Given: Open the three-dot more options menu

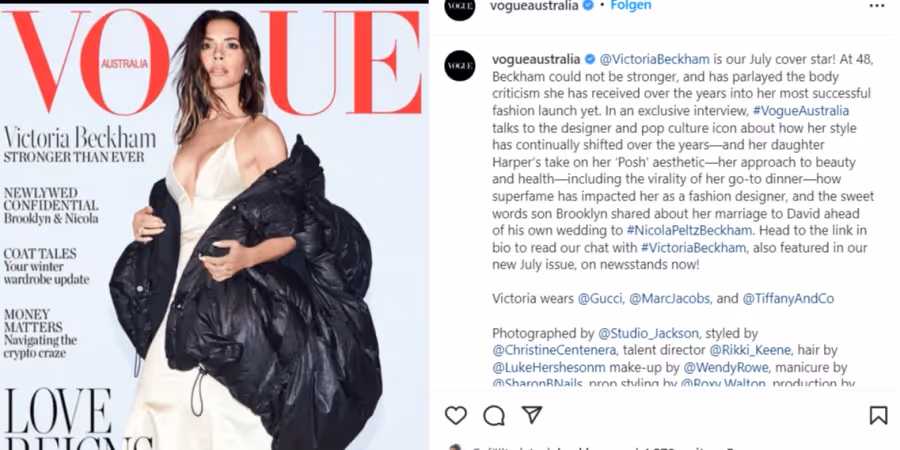Looking at the screenshot, I should [x=877, y=6].
